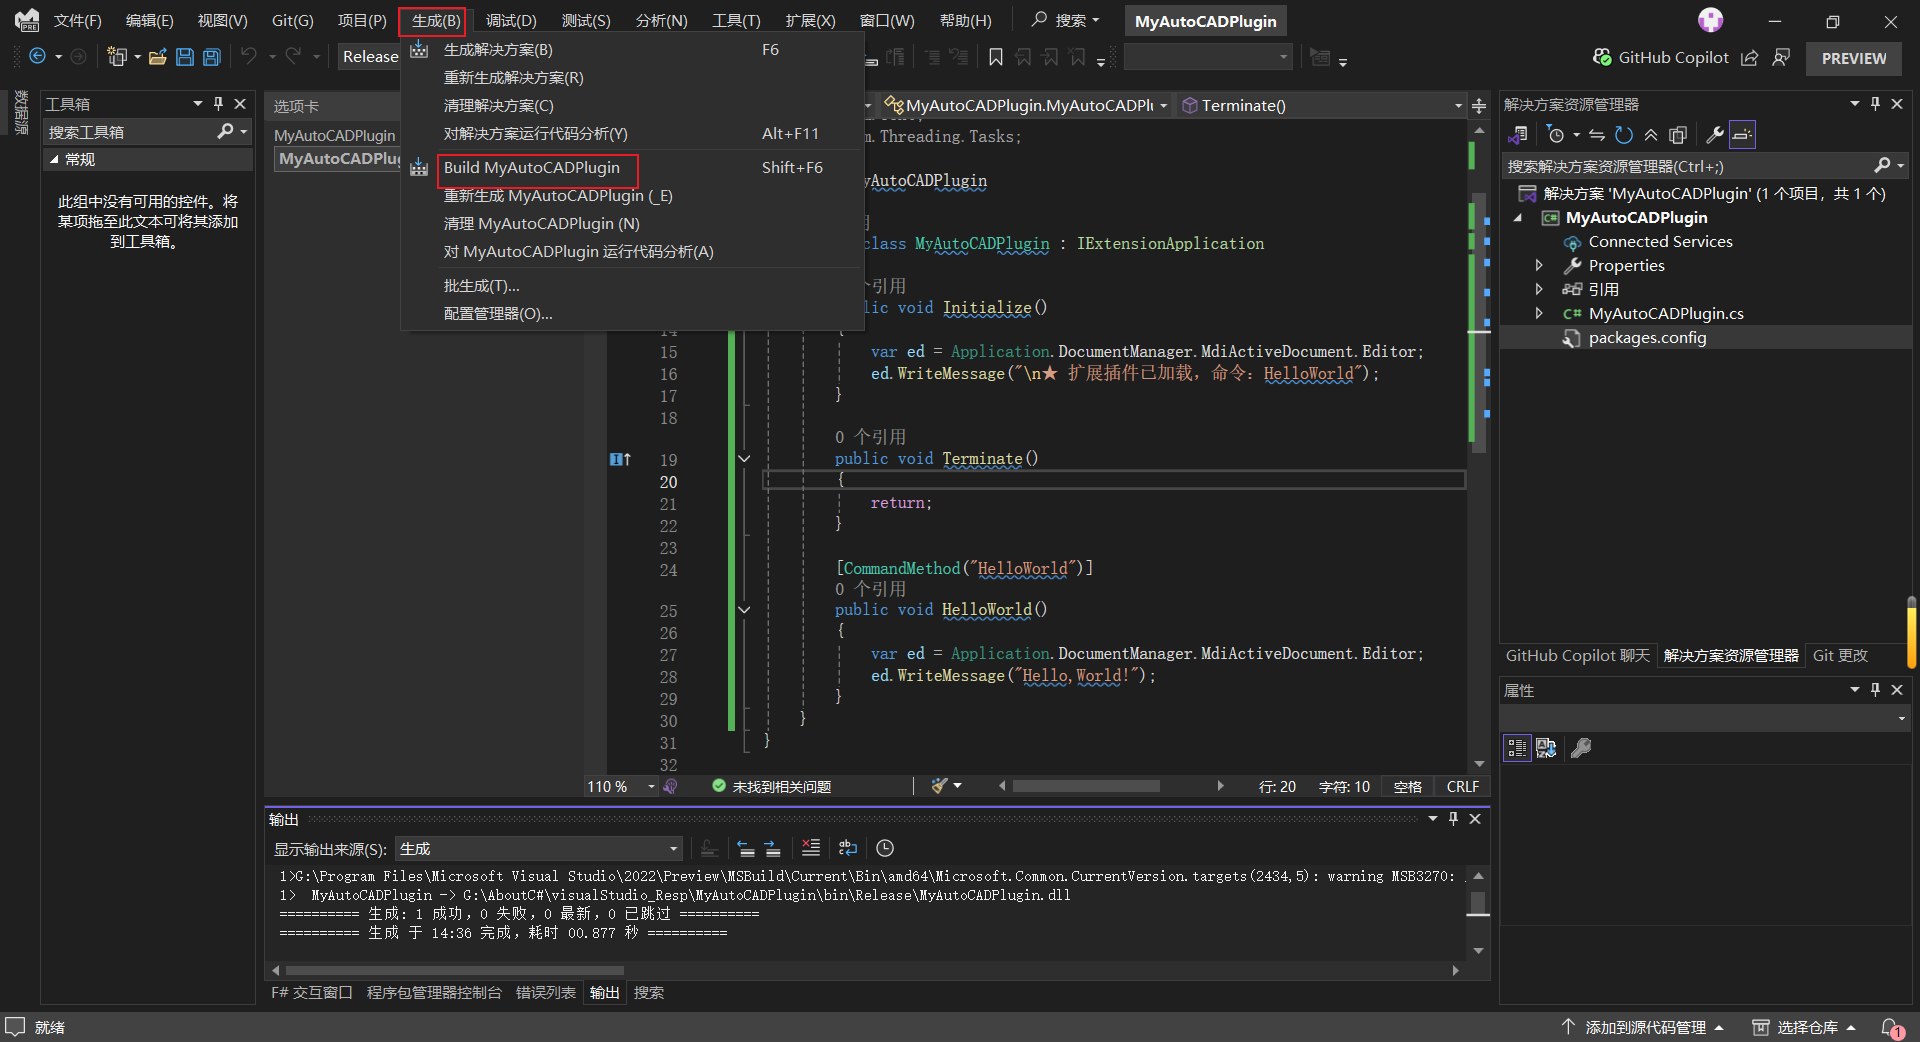Click Show All Files icon in Solution Explorer
The width and height of the screenshot is (1920, 1042).
[x=1678, y=135]
